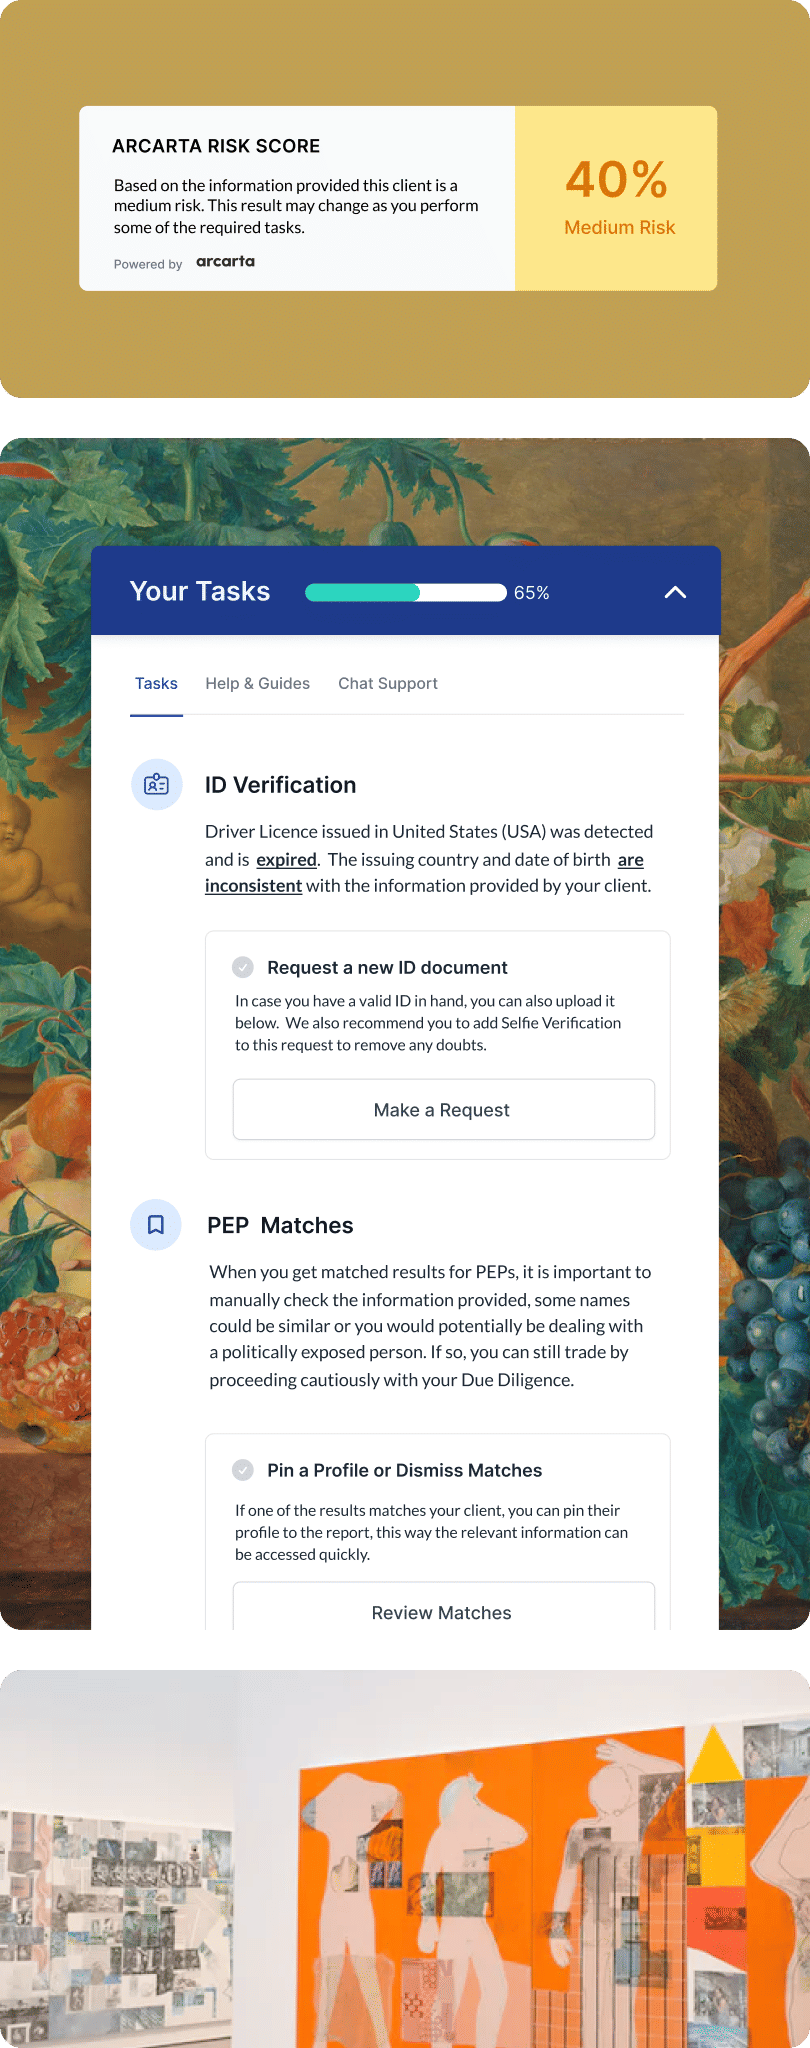Toggle the Pin a Profile or Dismiss Matches checkmark
This screenshot has height=2048, width=810.
(243, 1470)
